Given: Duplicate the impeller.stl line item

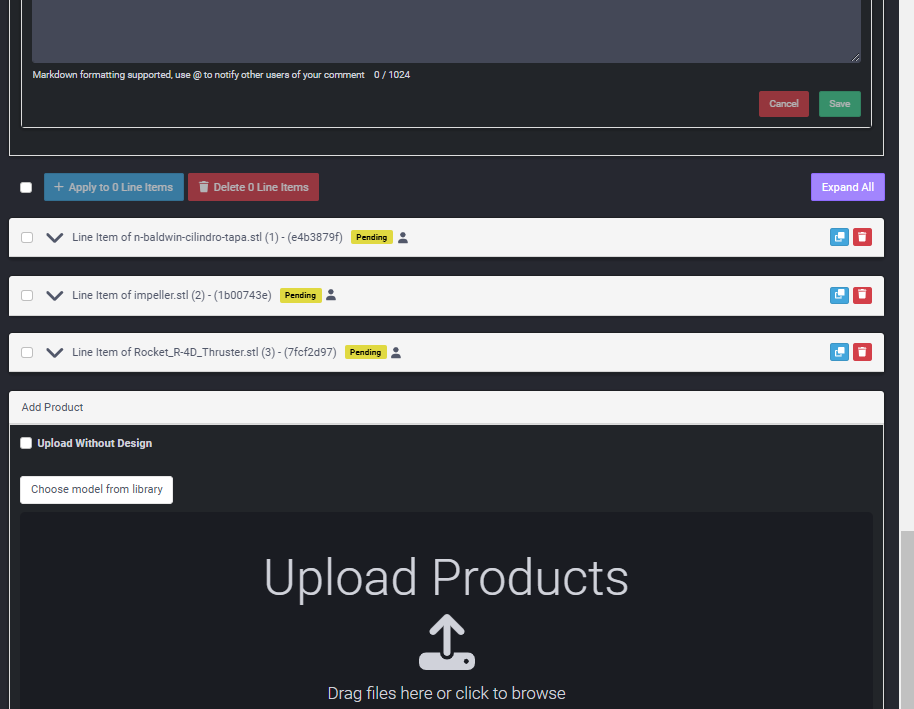Looking at the screenshot, I should pos(840,295).
